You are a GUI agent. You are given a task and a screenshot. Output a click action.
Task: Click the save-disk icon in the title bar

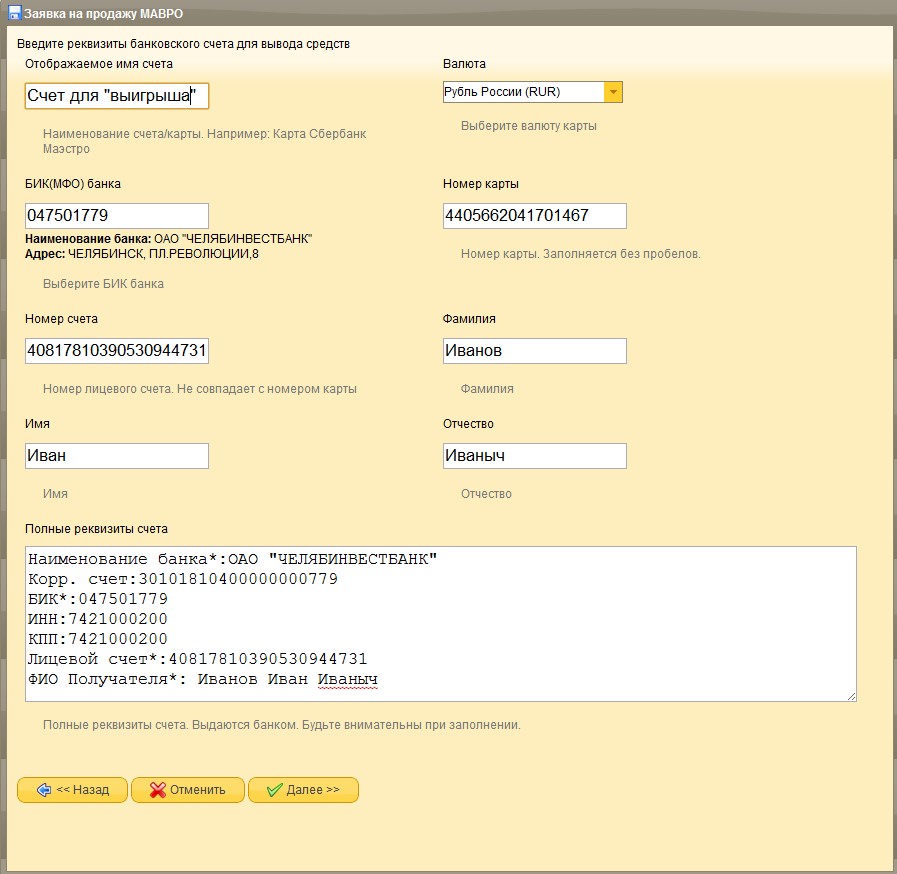(x=15, y=13)
